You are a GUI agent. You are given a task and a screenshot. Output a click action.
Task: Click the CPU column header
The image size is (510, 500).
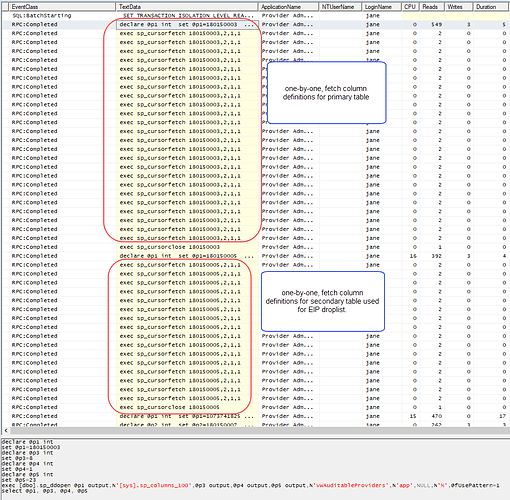tap(410, 7)
